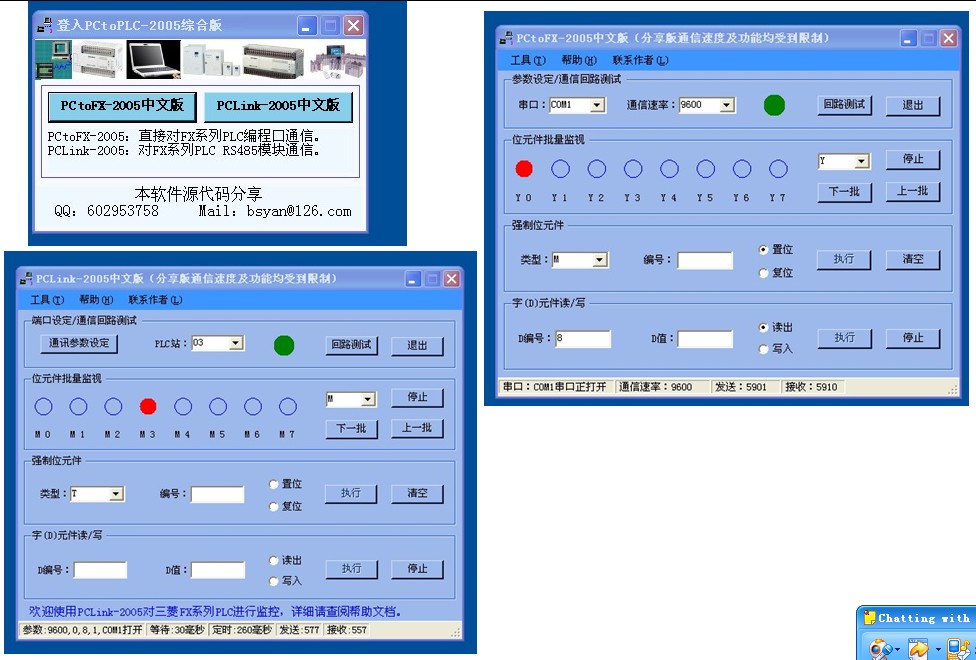Launch PCLink-2005中文版 from login window
The width and height of the screenshot is (976, 660).
(x=278, y=106)
